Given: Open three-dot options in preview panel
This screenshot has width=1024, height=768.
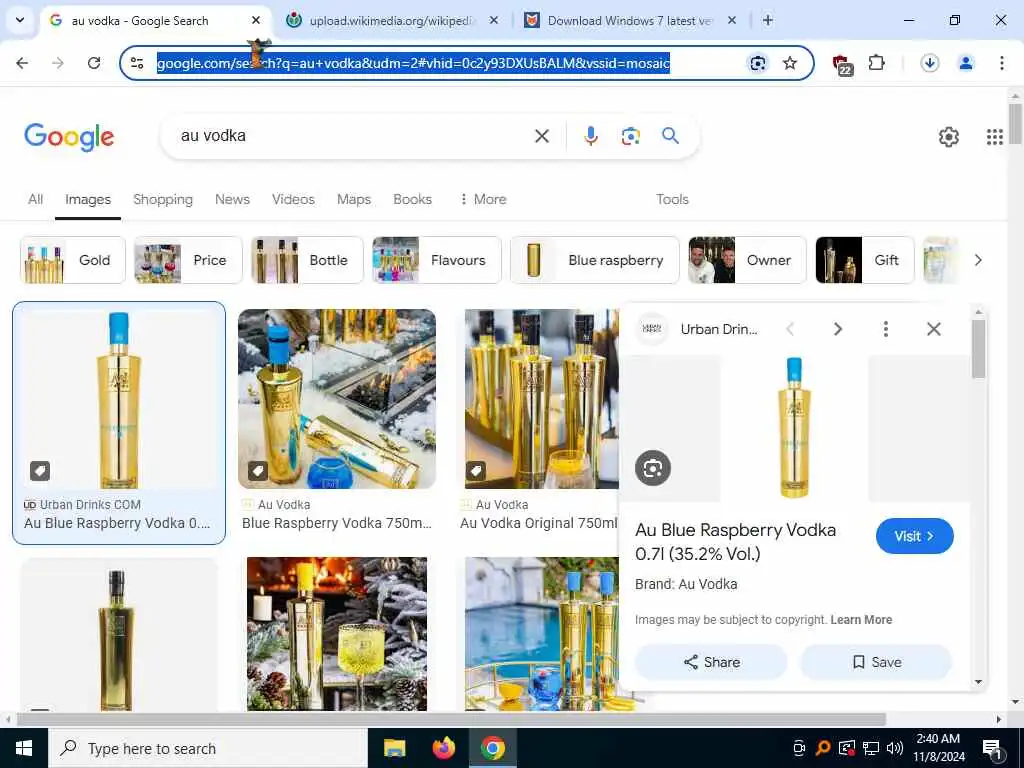Looking at the screenshot, I should point(886,328).
